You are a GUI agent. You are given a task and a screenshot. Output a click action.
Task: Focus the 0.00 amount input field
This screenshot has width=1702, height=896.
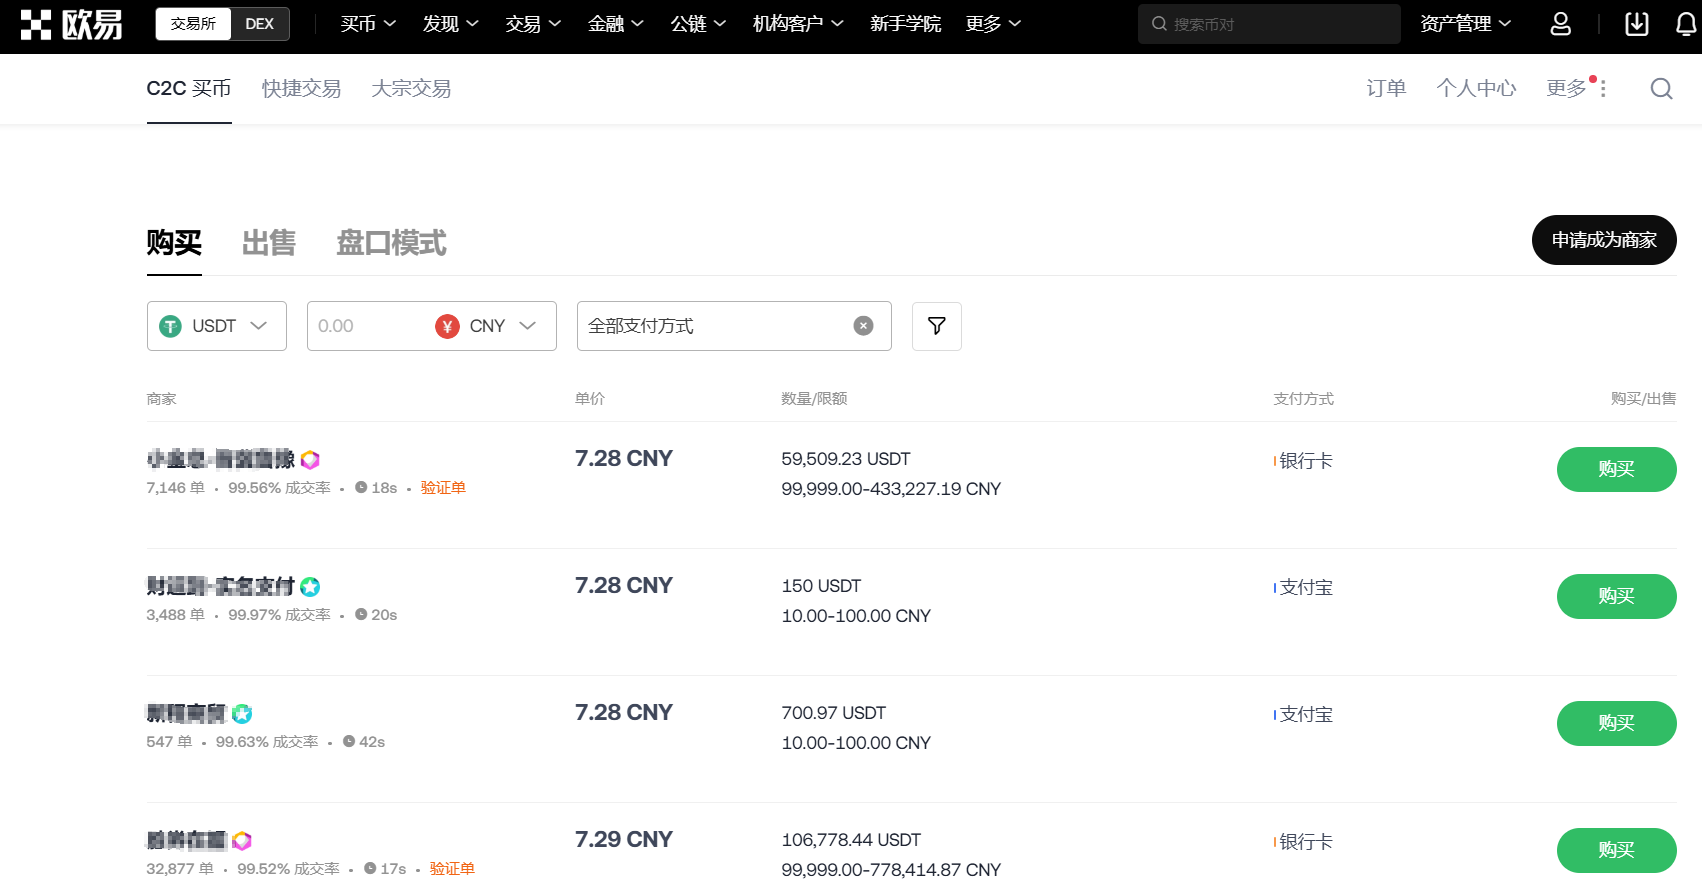click(368, 326)
